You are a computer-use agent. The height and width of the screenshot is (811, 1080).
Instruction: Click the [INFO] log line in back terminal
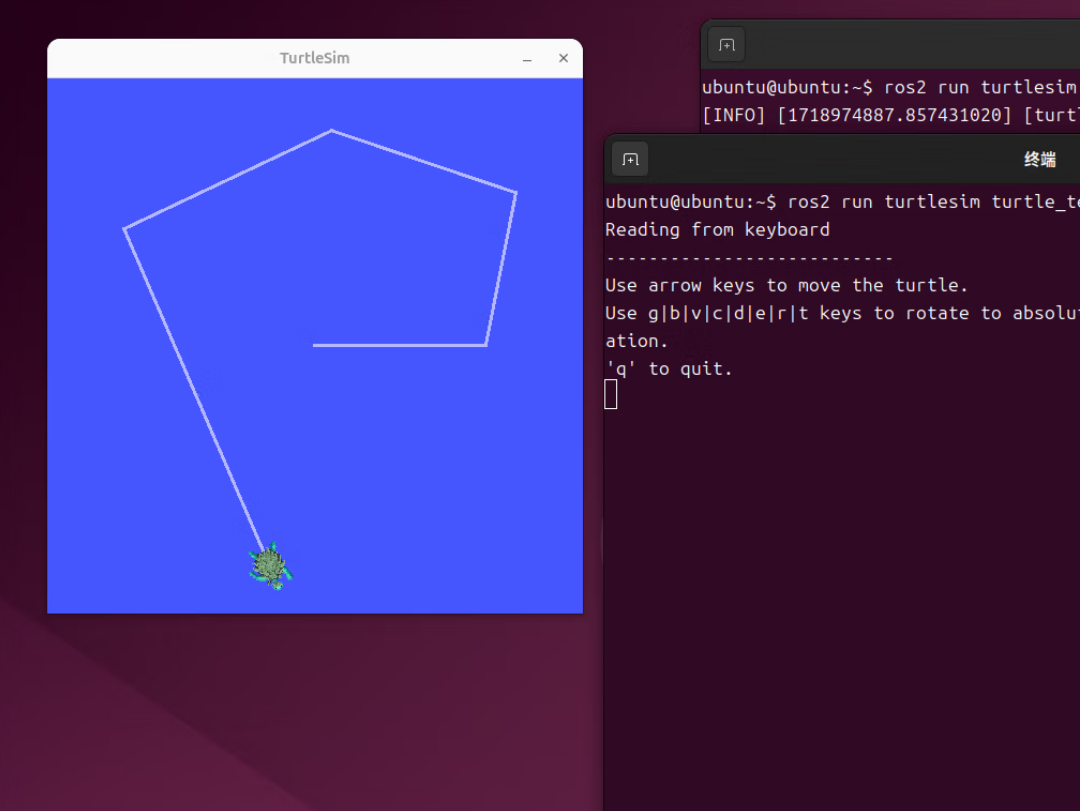(891, 115)
